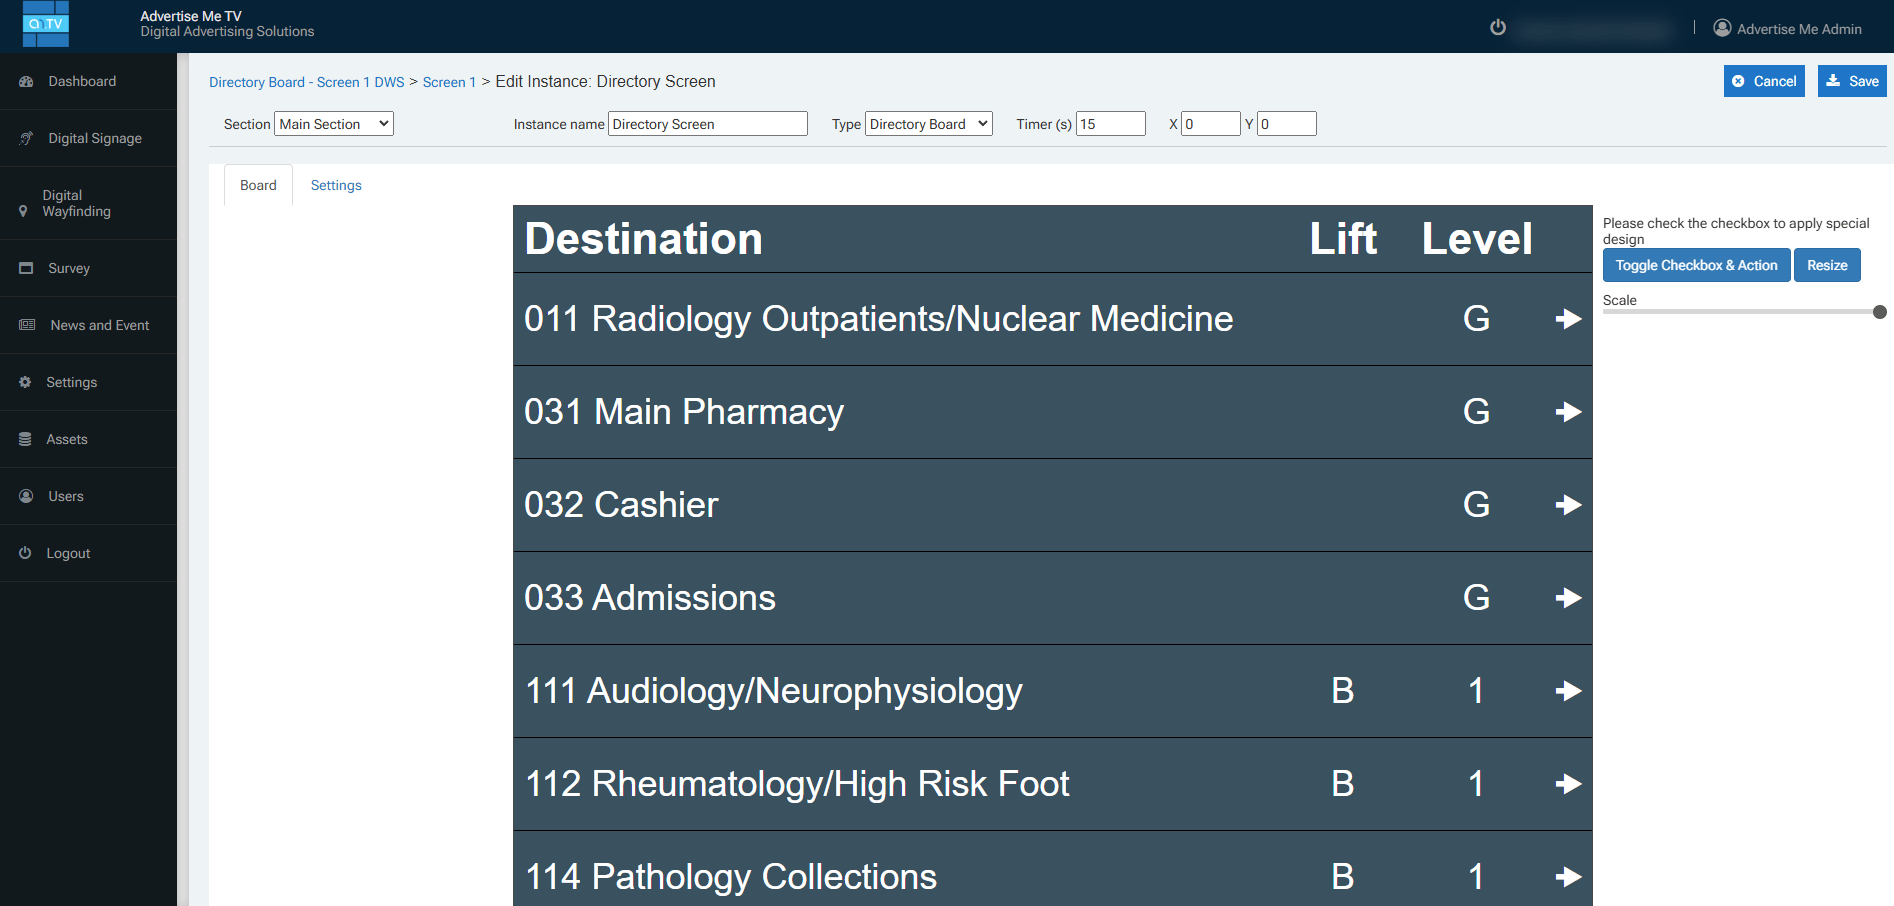The height and width of the screenshot is (906, 1894).
Task: Cancel editing the instance
Action: pyautogui.click(x=1764, y=81)
